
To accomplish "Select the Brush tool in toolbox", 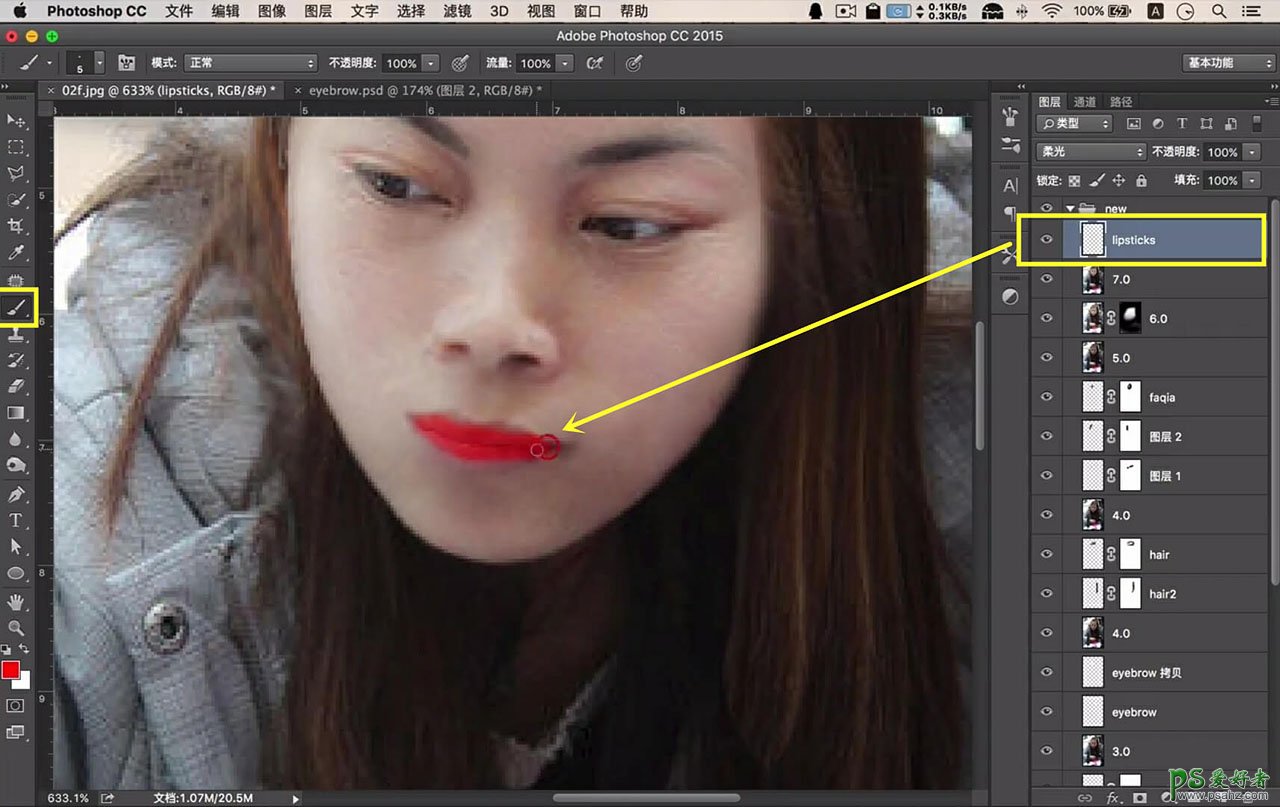I will tap(17, 309).
